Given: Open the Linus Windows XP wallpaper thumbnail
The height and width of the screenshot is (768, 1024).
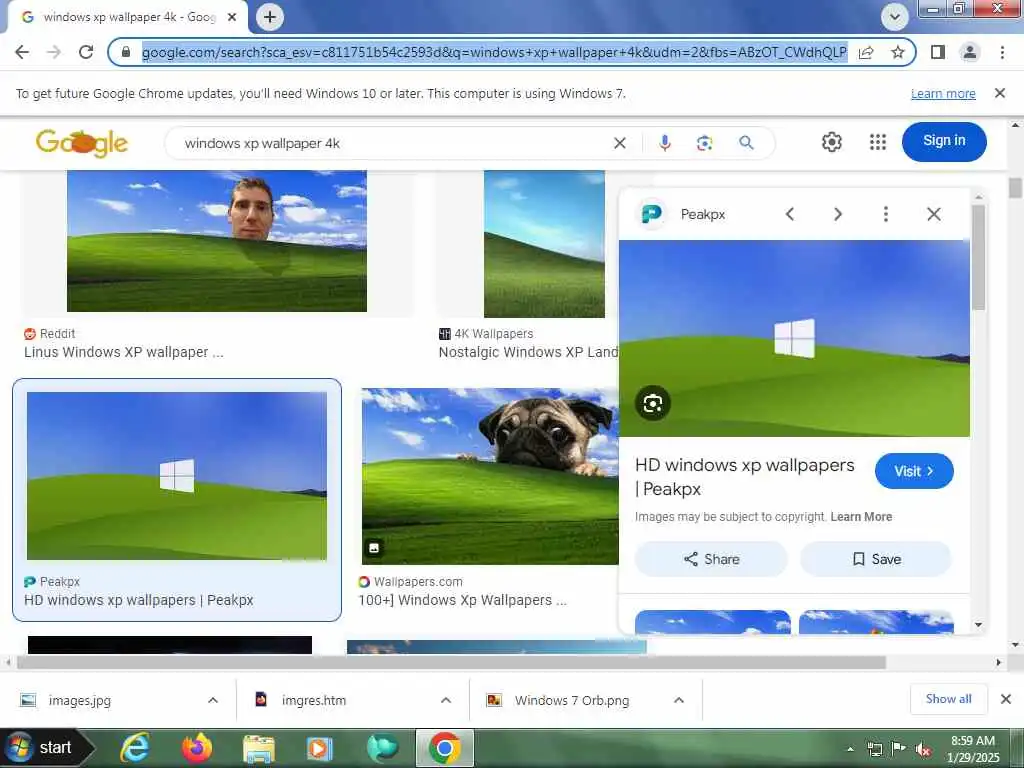Looking at the screenshot, I should click(217, 241).
